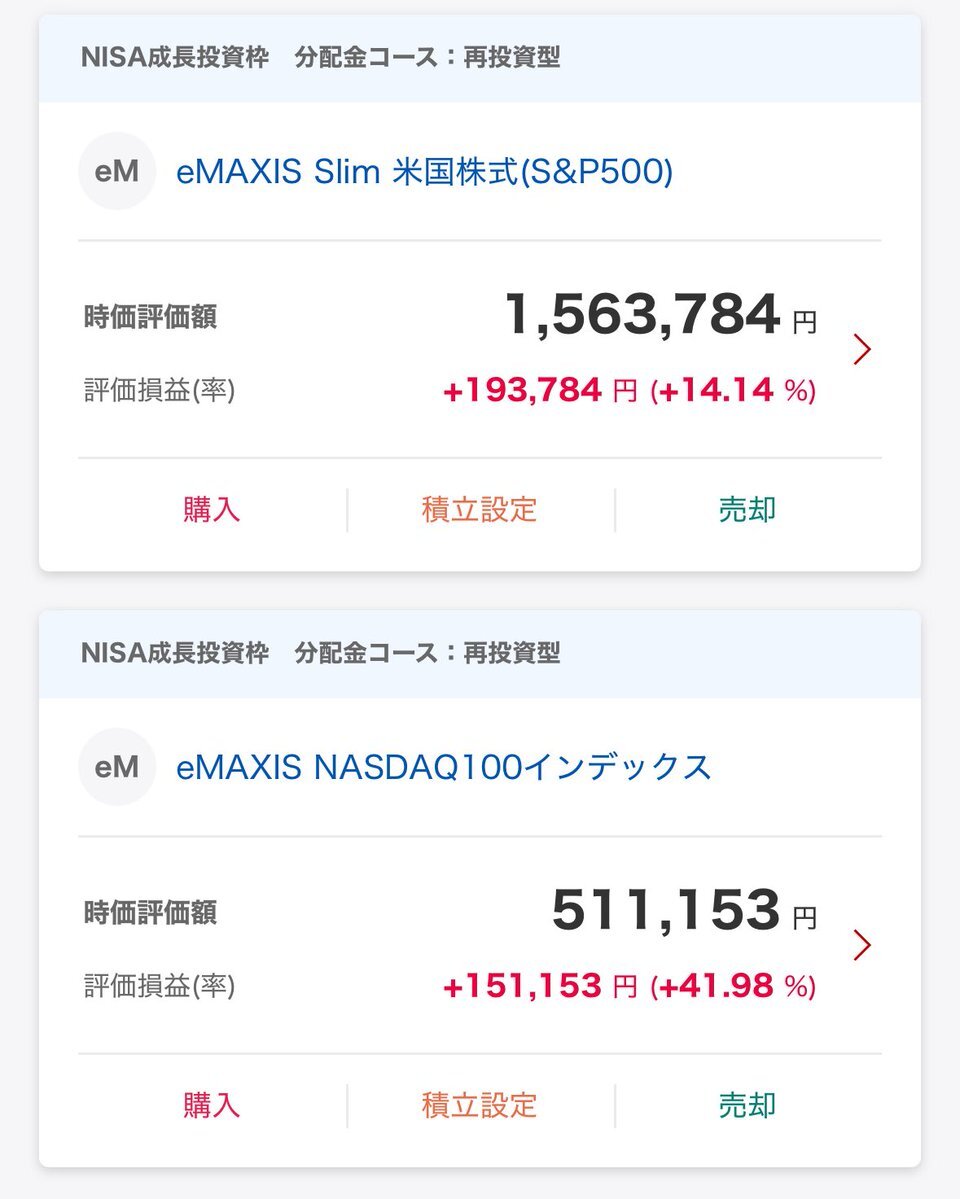The height and width of the screenshot is (1199, 960).
Task: Click the +41.98 % return rate
Action: [x=733, y=986]
